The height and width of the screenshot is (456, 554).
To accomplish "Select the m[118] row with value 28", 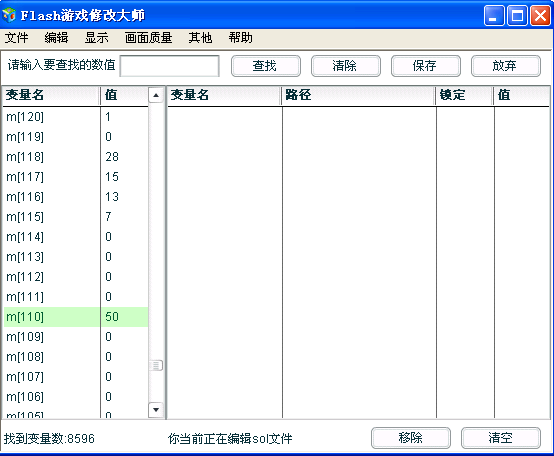I will (x=76, y=157).
